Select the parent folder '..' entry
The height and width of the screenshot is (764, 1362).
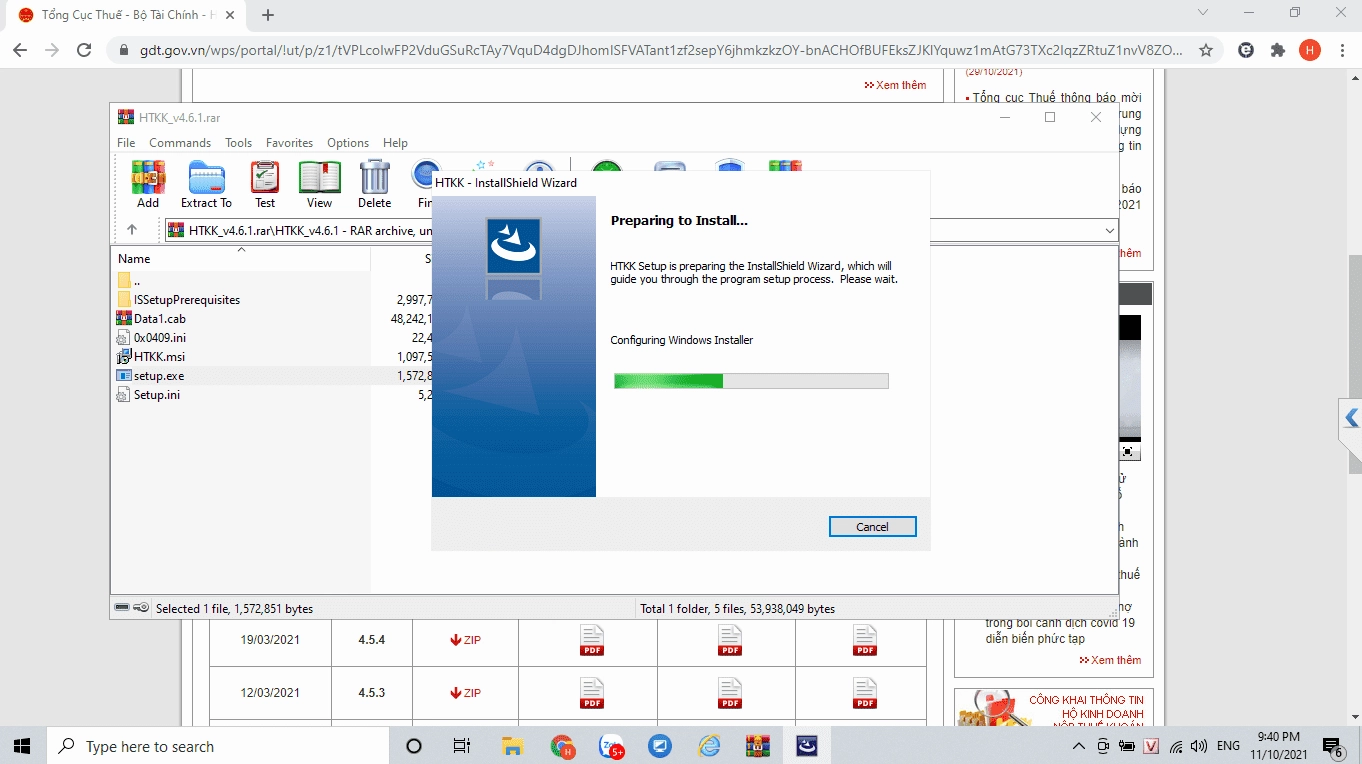[128, 281]
